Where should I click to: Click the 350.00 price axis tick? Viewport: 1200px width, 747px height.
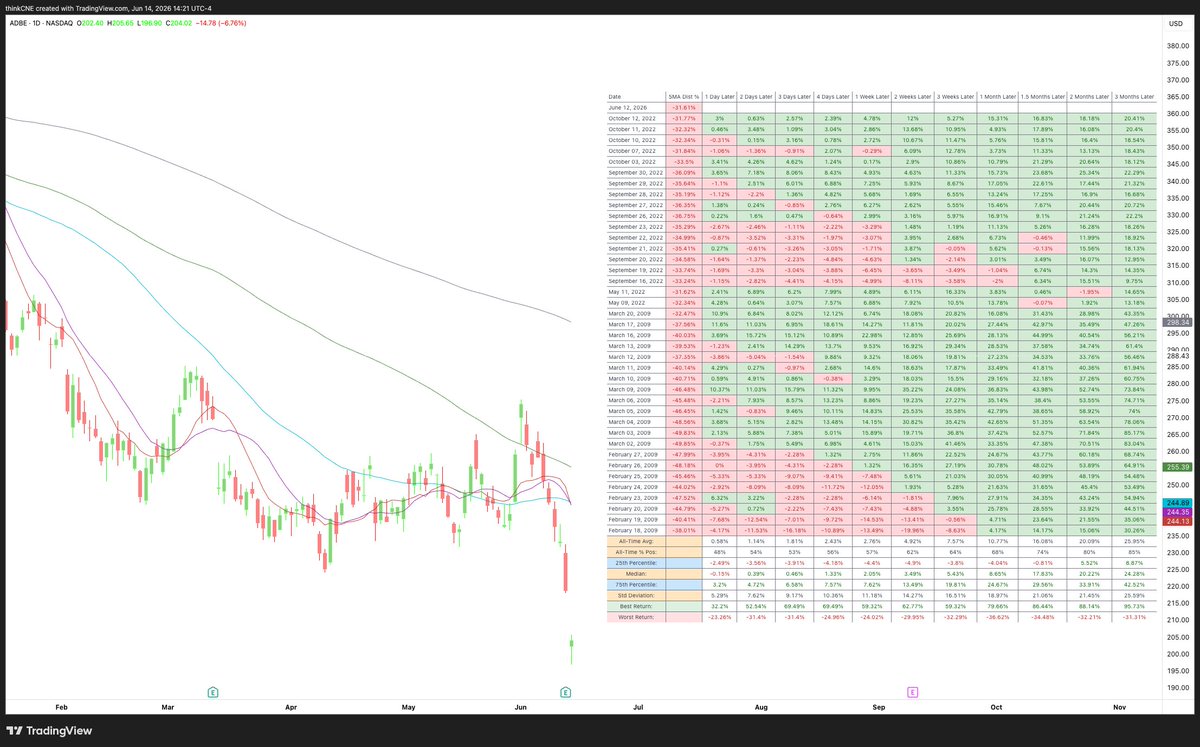[x=1176, y=147]
